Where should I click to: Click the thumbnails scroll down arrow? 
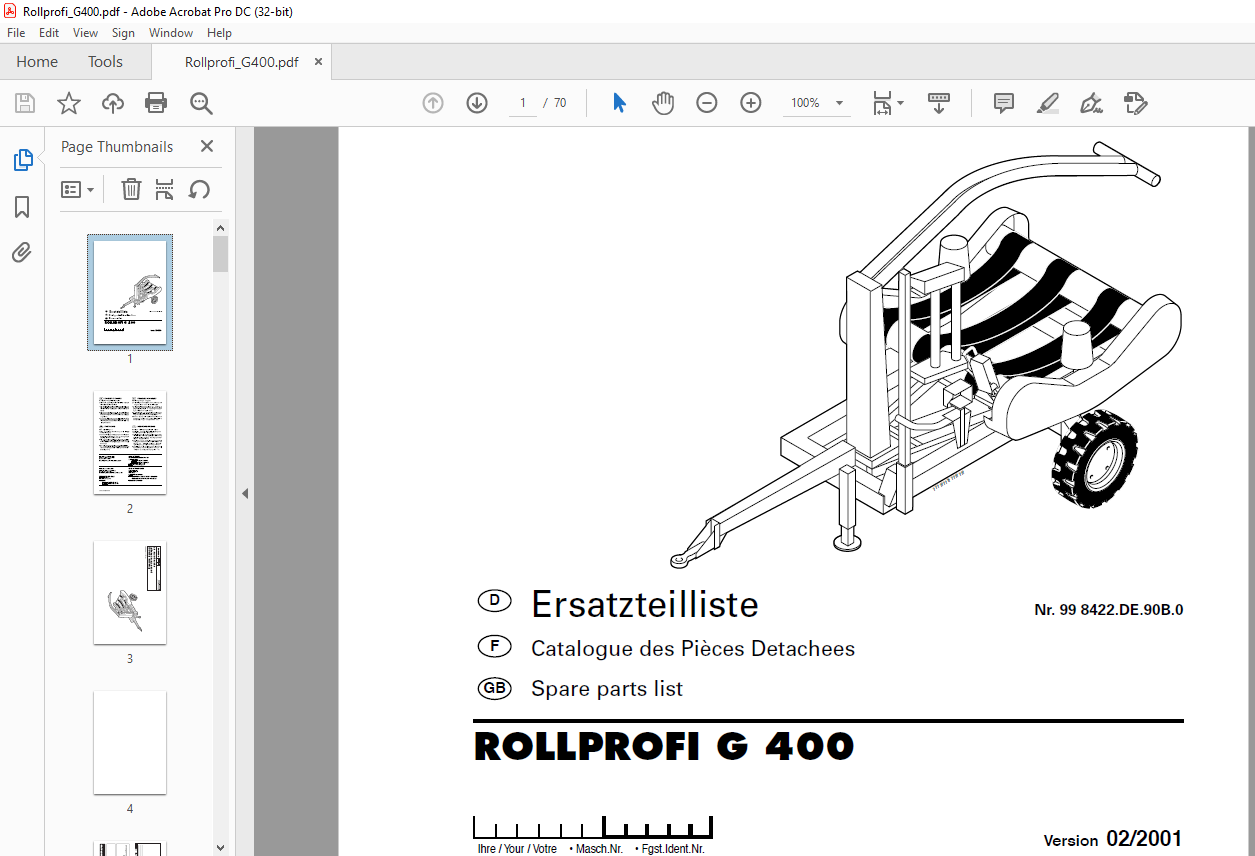point(220,847)
